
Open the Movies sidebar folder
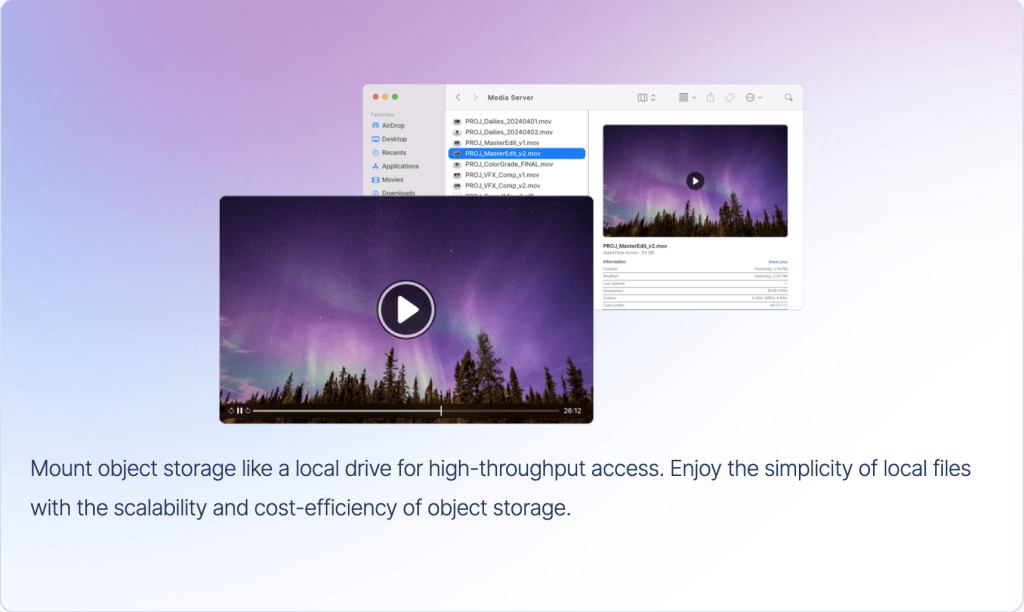pyautogui.click(x=392, y=180)
